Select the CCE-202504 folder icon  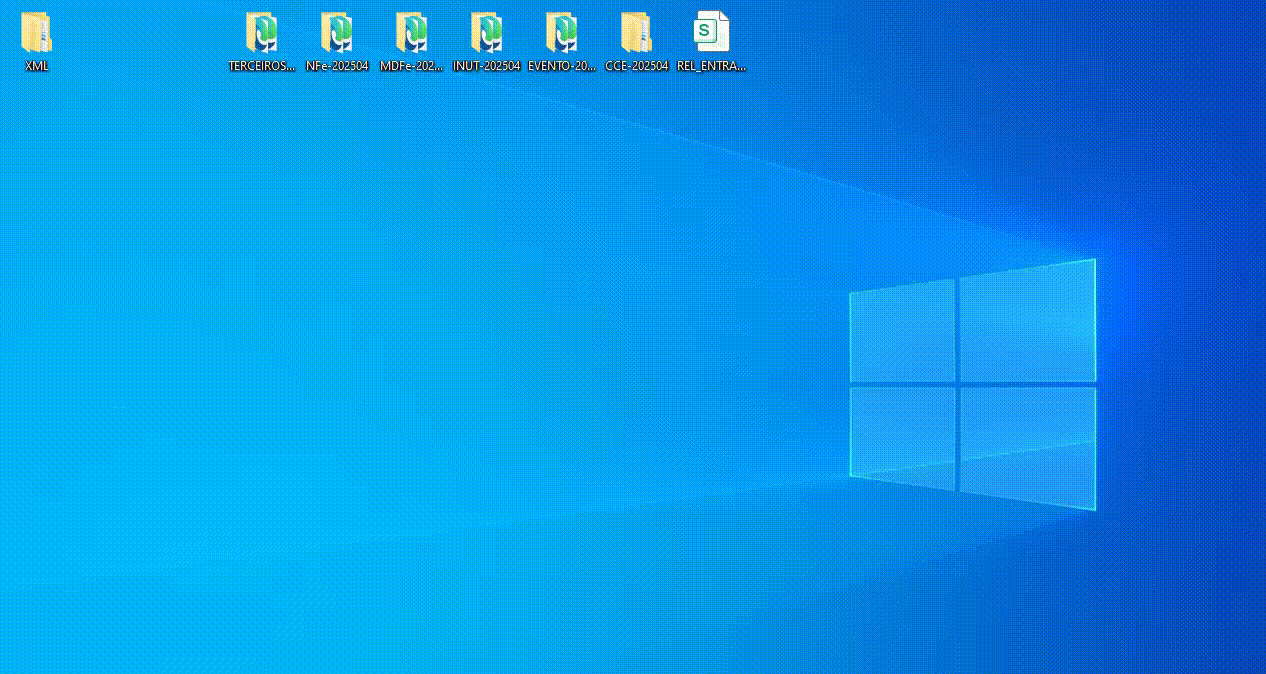(x=636, y=32)
